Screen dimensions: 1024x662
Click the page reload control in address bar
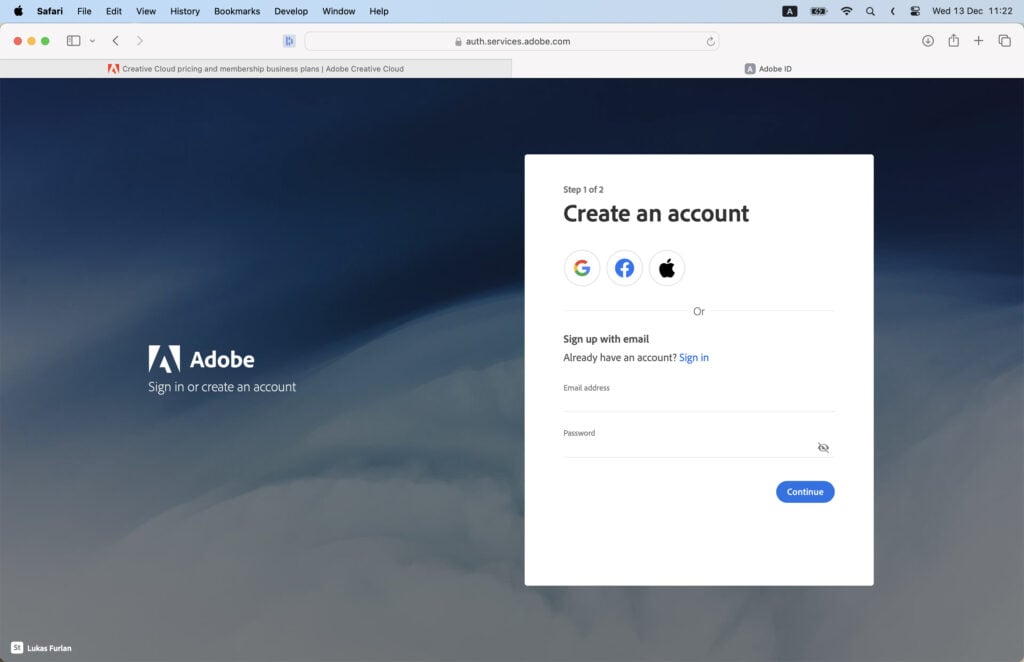click(709, 42)
